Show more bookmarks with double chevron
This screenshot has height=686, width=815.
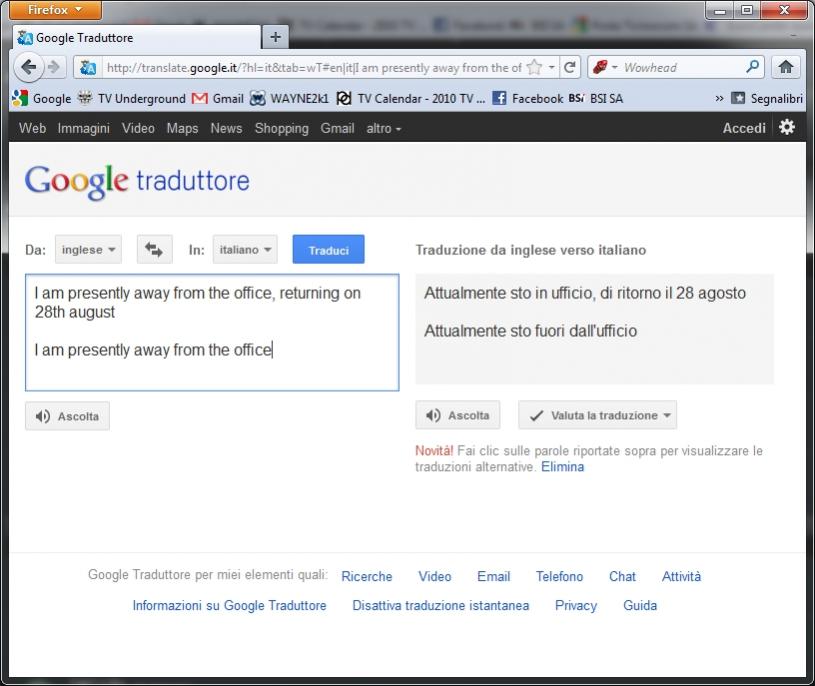[719, 98]
